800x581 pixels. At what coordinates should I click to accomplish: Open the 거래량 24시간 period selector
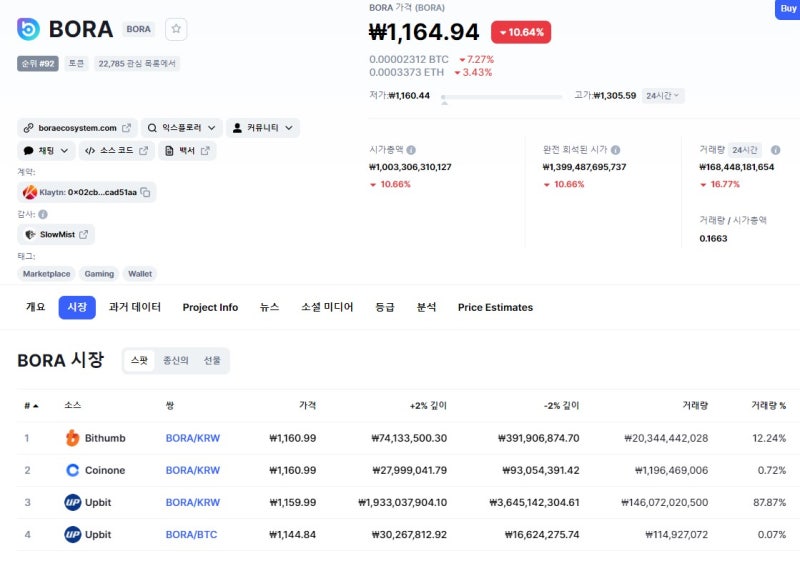[x=745, y=150]
